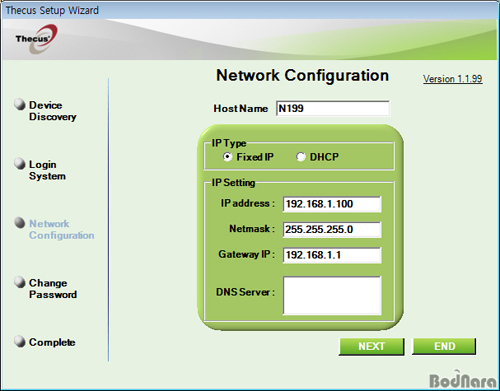
Task: Select the Fixed IP radio button
Action: (228, 157)
